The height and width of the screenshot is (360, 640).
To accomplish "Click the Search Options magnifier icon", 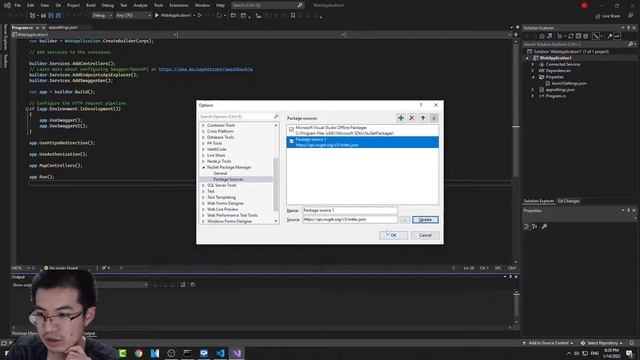I will pyautogui.click(x=276, y=116).
